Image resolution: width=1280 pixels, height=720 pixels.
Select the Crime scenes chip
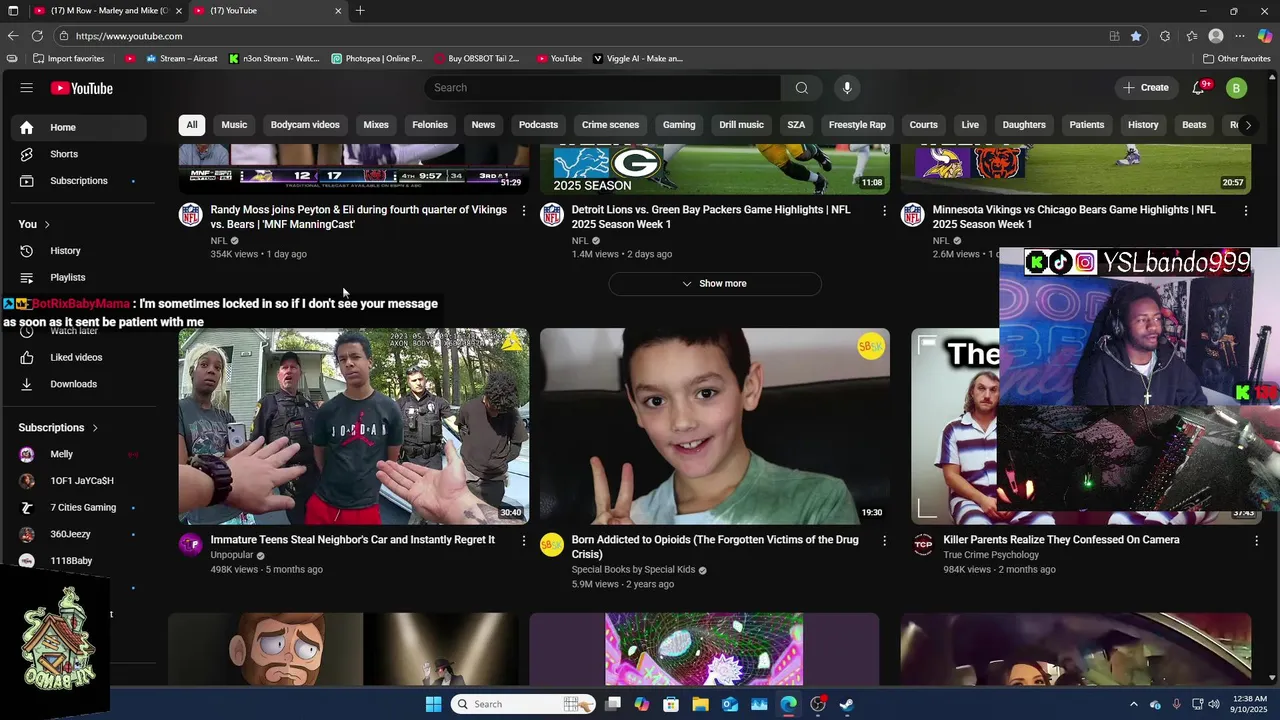(610, 125)
